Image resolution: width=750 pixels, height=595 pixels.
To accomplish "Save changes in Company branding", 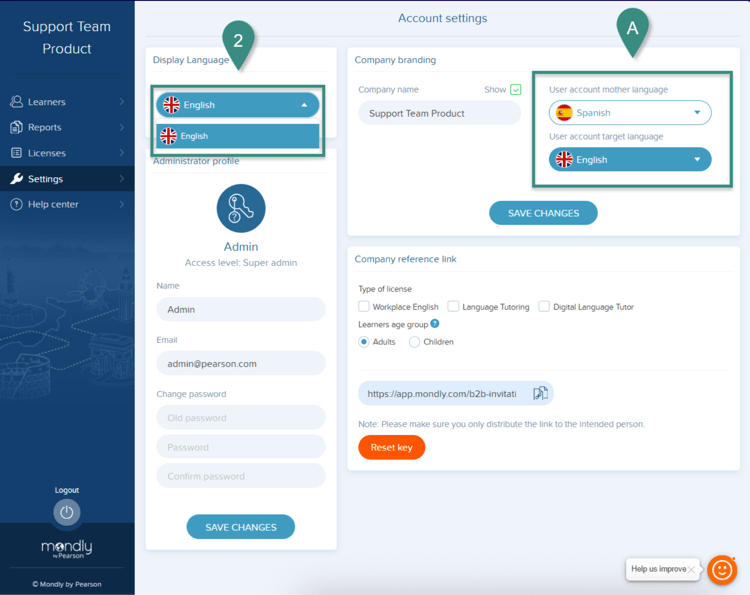I will click(543, 213).
